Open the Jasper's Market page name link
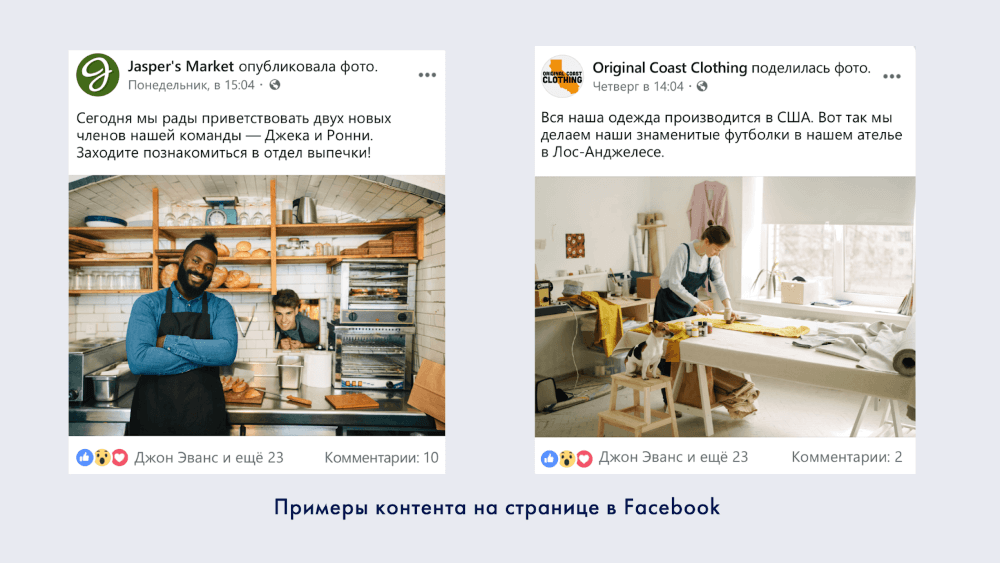This screenshot has width=1000, height=563. pos(180,66)
